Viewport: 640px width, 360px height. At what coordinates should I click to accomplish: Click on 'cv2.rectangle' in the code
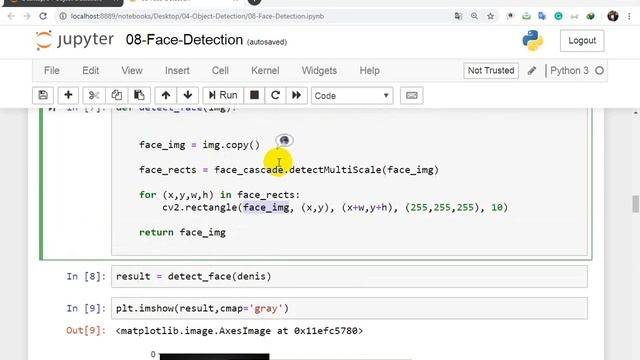(200, 207)
